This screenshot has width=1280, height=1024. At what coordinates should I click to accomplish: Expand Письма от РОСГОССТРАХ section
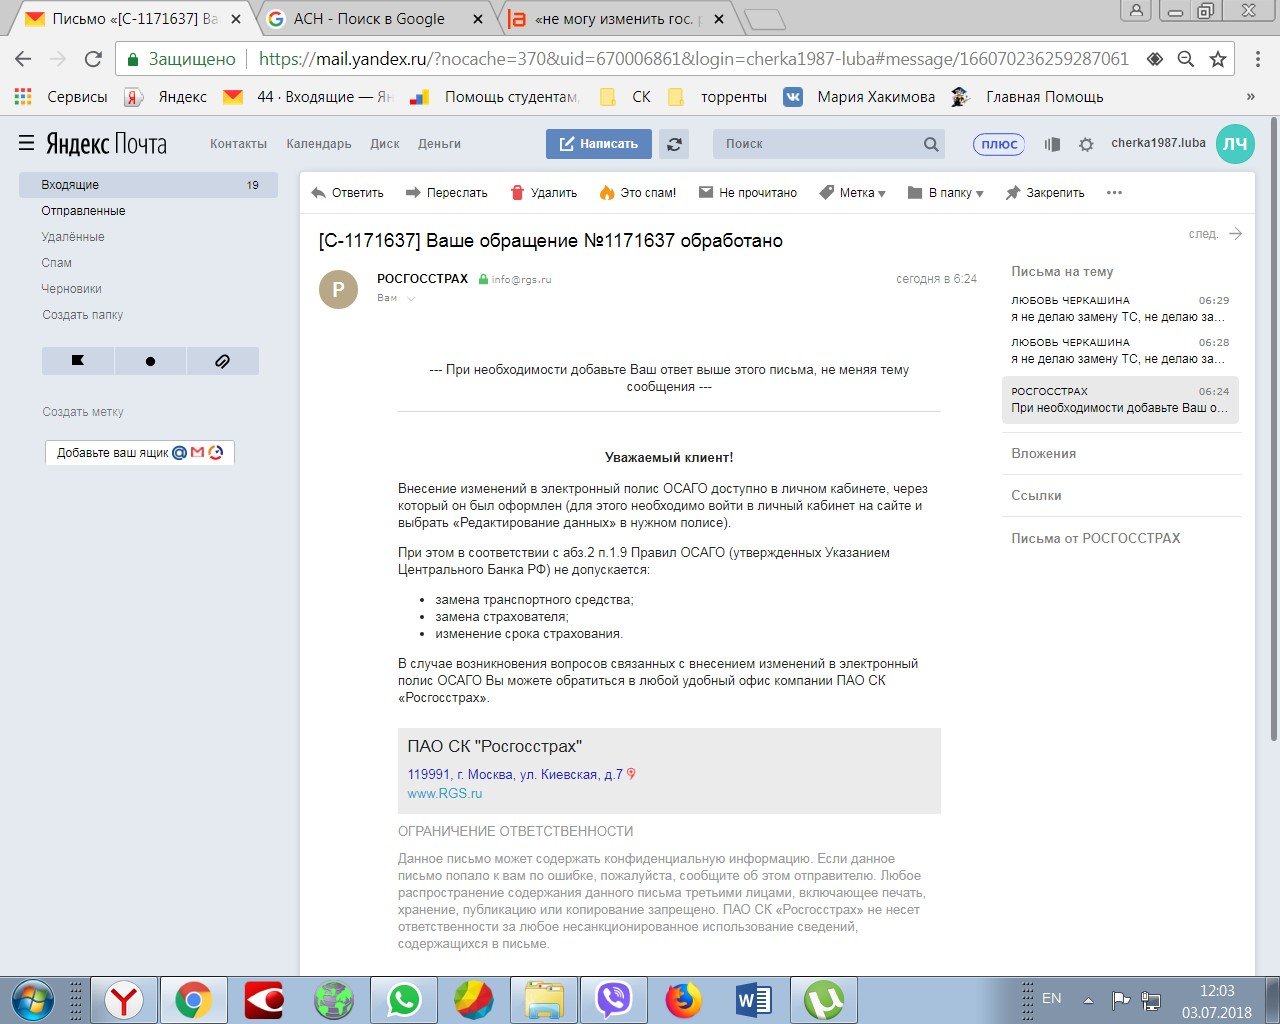click(x=1096, y=538)
